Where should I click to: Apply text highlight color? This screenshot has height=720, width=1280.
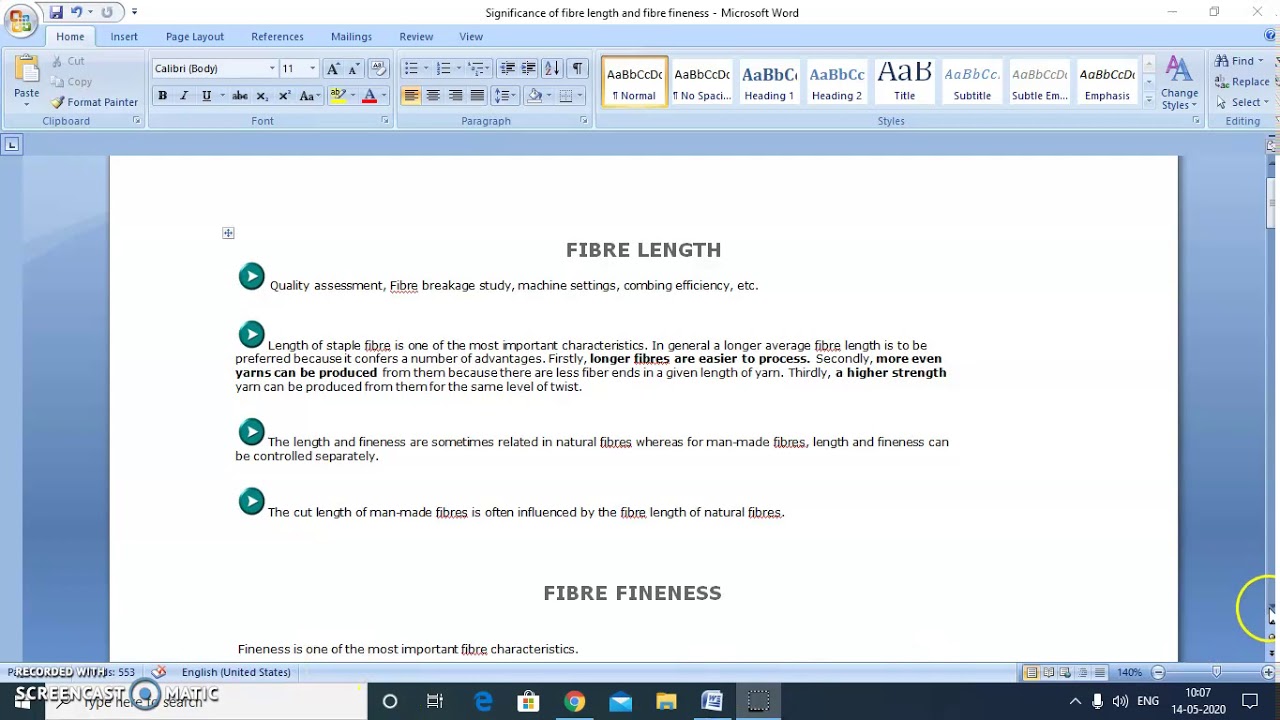tap(338, 96)
